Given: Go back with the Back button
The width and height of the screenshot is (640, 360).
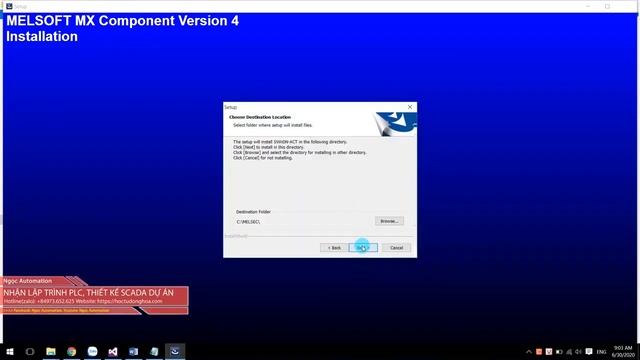Looking at the screenshot, I should pyautogui.click(x=334, y=248).
